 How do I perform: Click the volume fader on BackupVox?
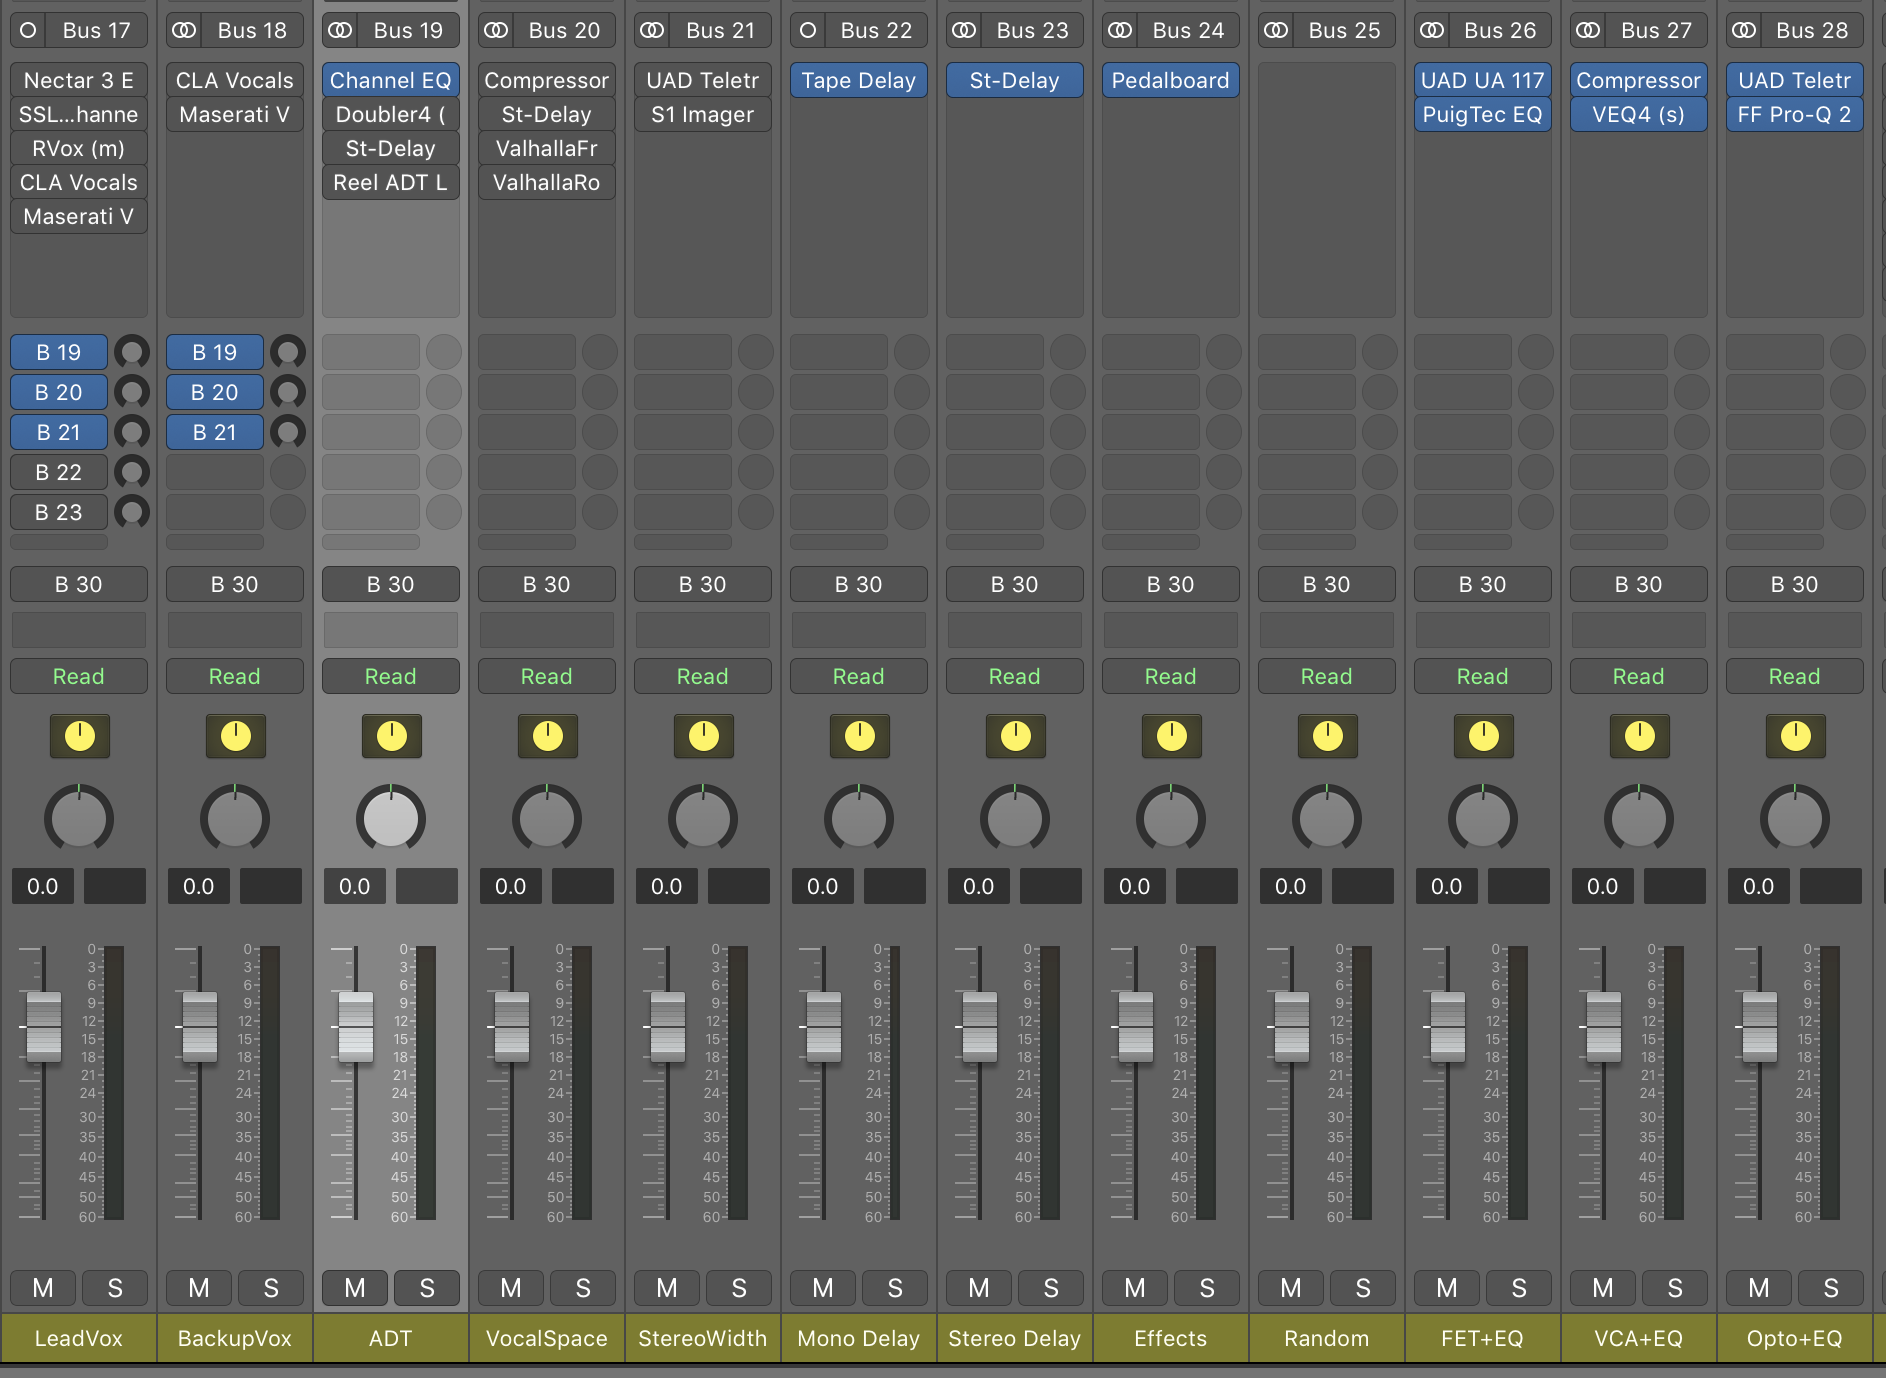click(x=200, y=1027)
